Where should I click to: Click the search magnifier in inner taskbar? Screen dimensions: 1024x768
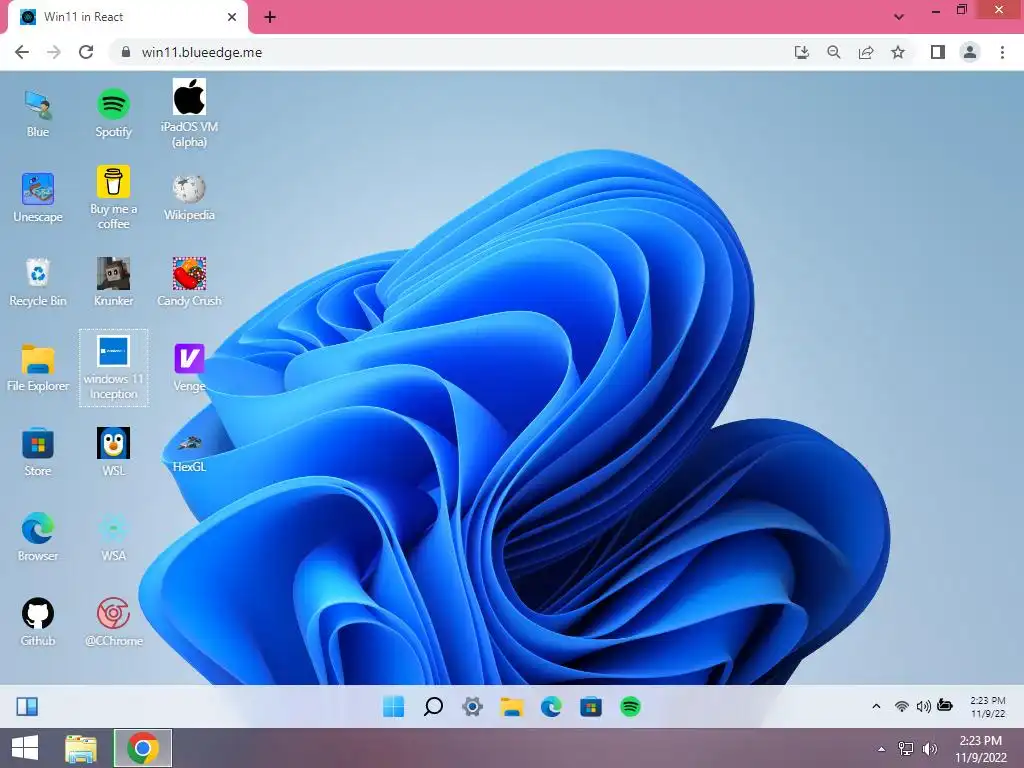coord(433,707)
